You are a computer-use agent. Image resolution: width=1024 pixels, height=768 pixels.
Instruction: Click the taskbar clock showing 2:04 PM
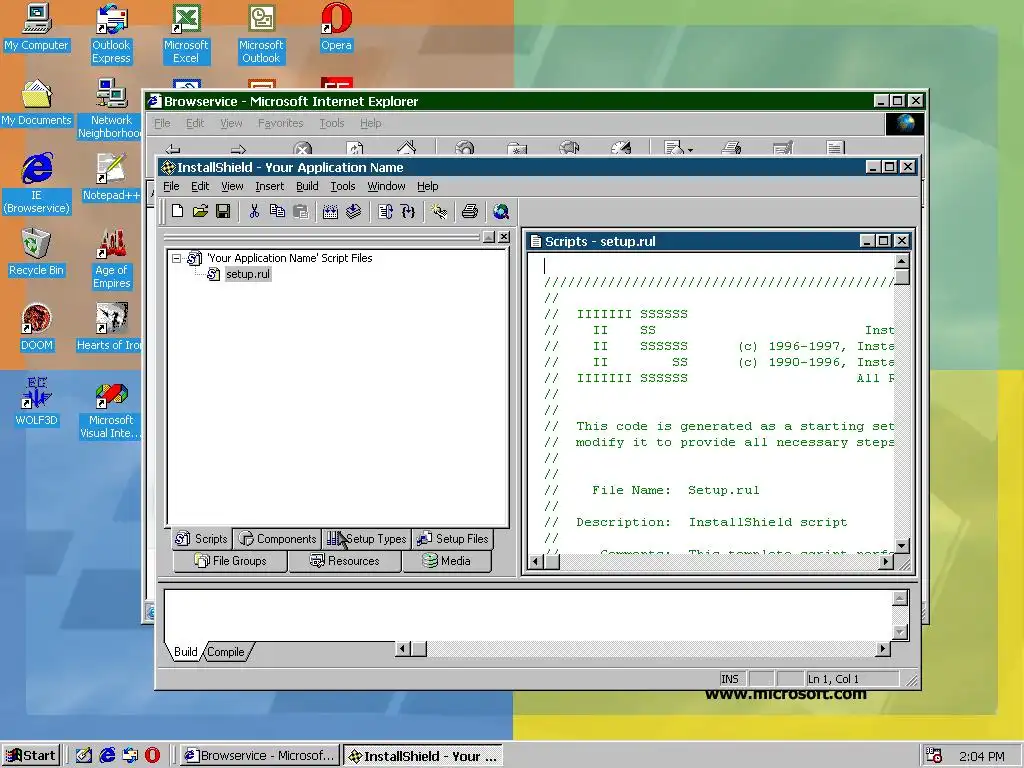click(982, 756)
